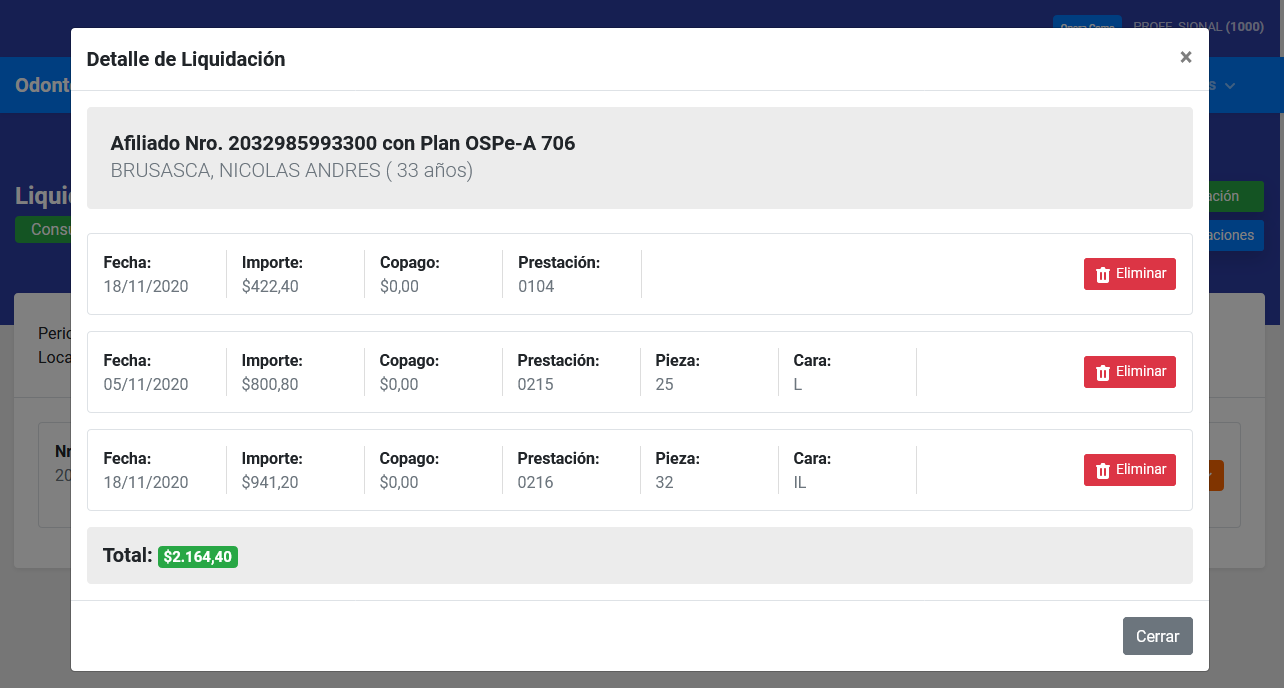Click the blue button ending in 'aciones'
Viewport: 1284px width, 688px height.
tap(1236, 236)
